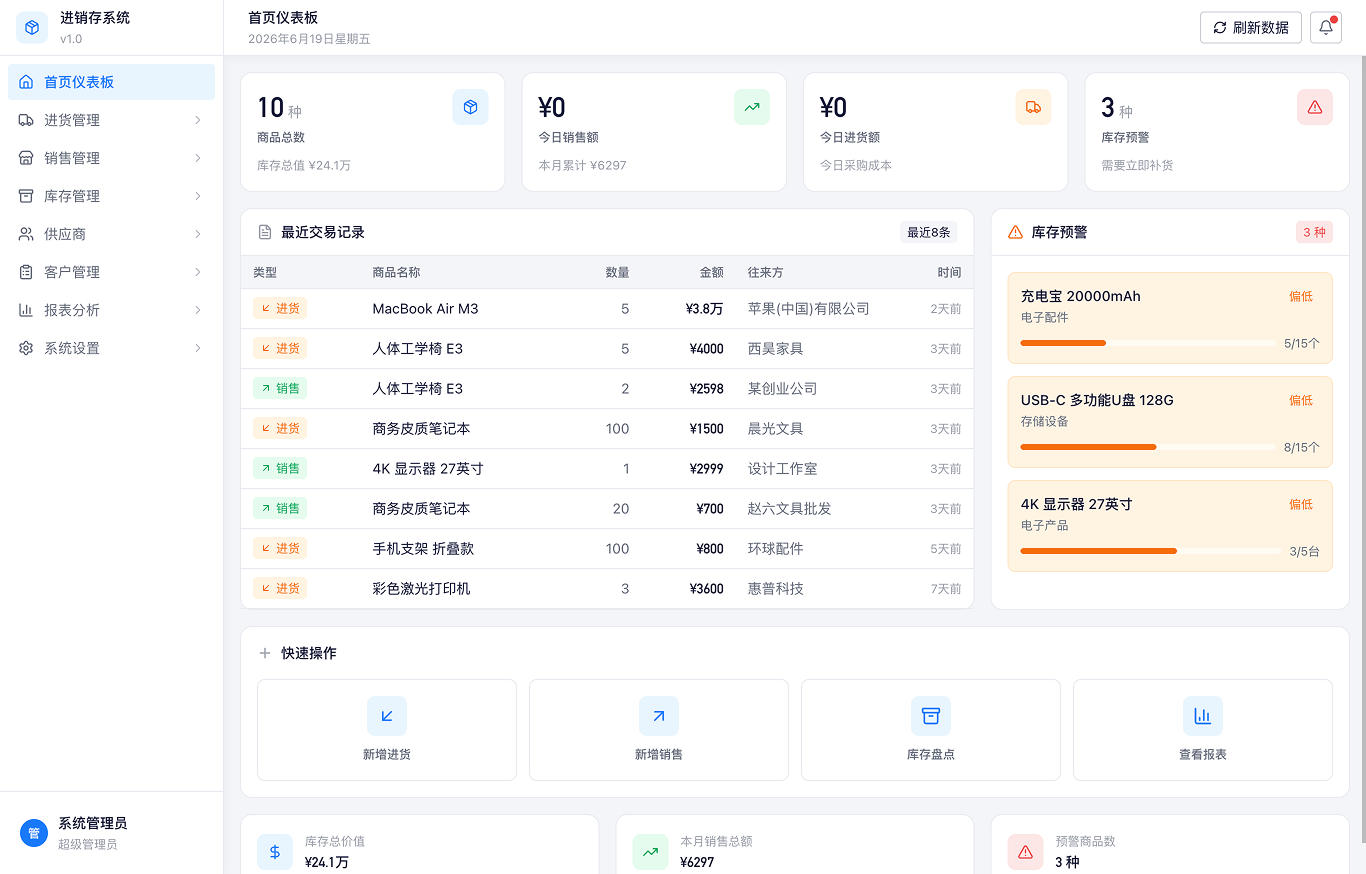Click the 偏低 tag on 充电宝 20000mAh card

pos(1301,296)
